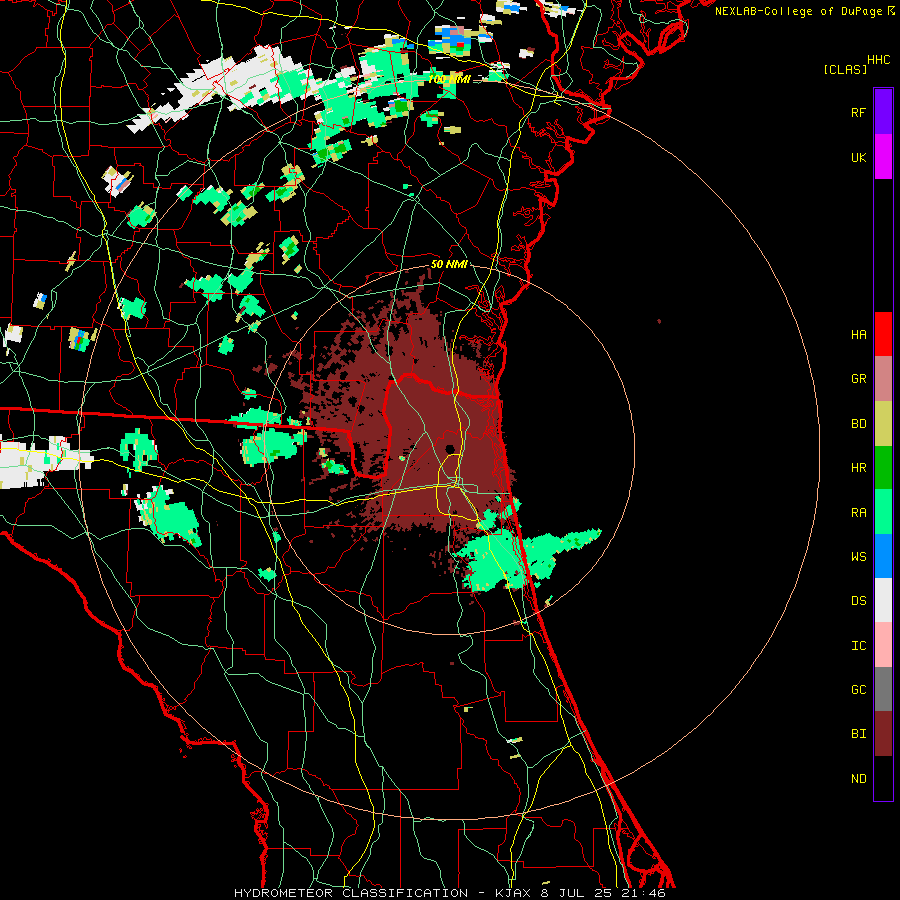Click the 100 NMI range ring label
Image resolution: width=900 pixels, height=900 pixels.
449,79
